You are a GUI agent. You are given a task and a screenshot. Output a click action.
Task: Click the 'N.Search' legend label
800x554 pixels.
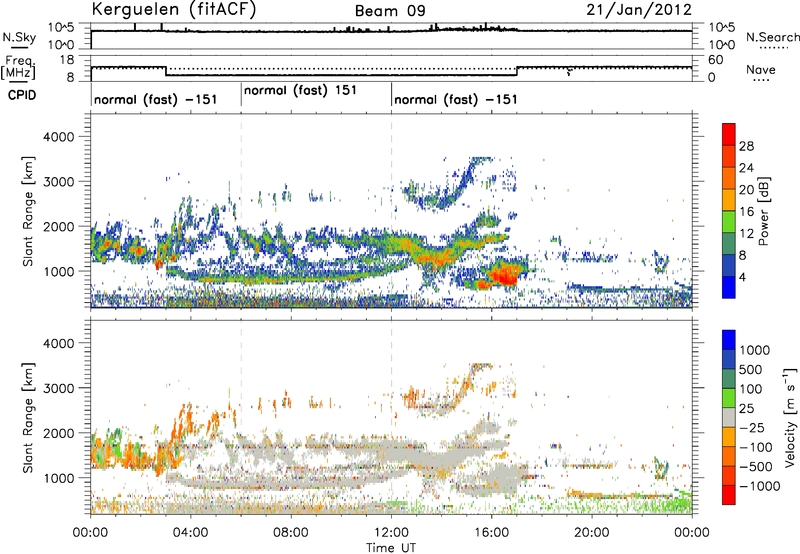click(x=773, y=37)
